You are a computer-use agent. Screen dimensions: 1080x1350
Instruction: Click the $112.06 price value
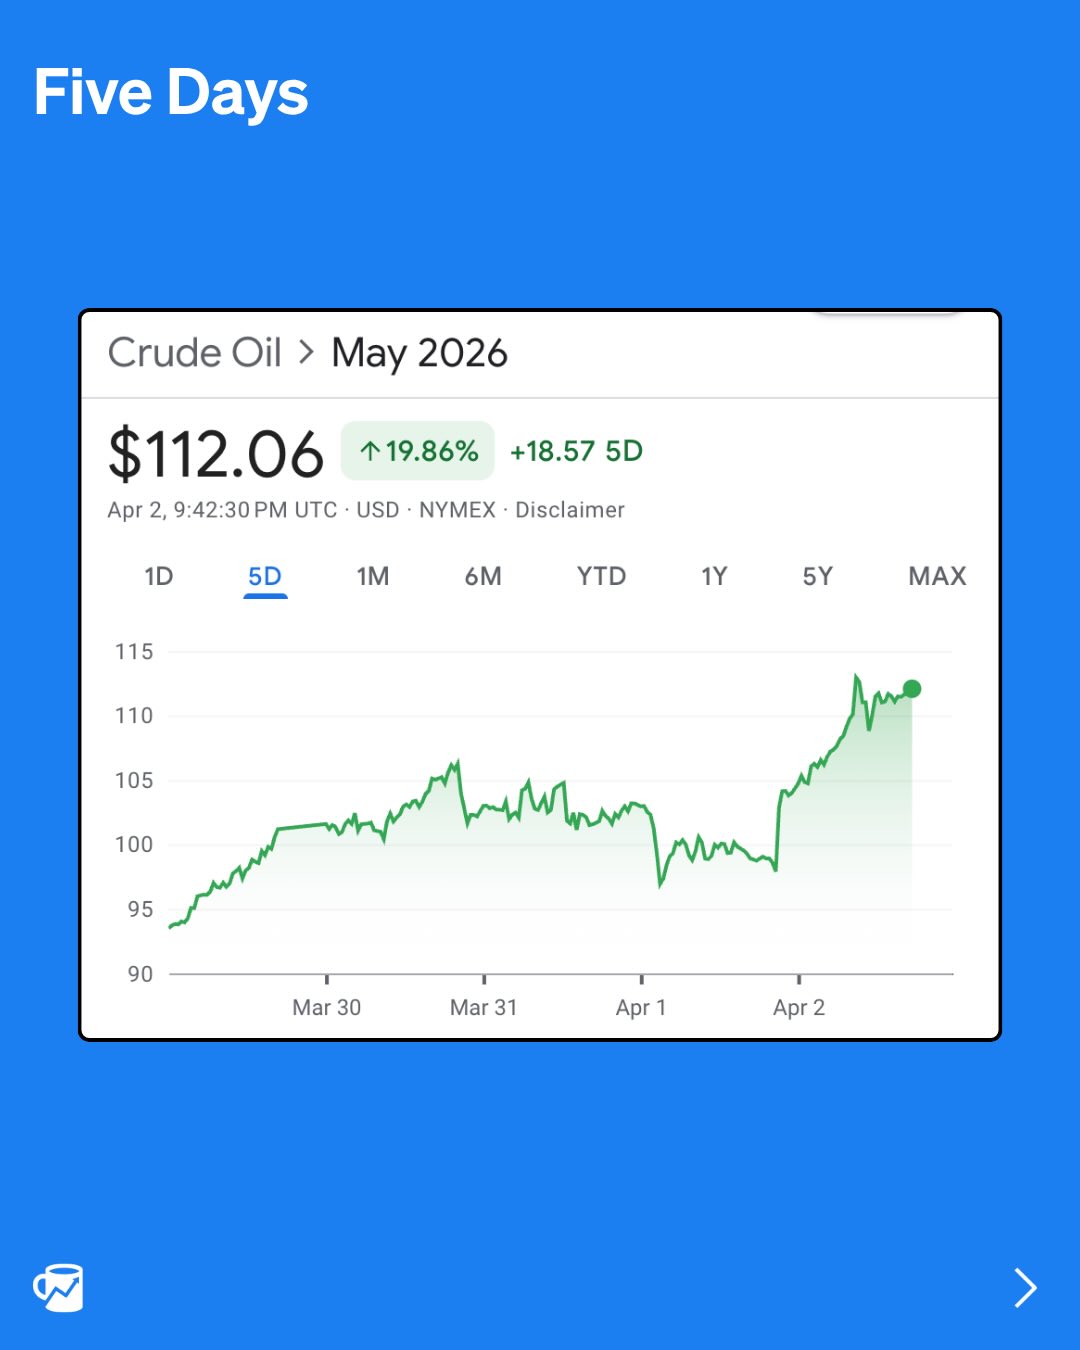tap(216, 455)
